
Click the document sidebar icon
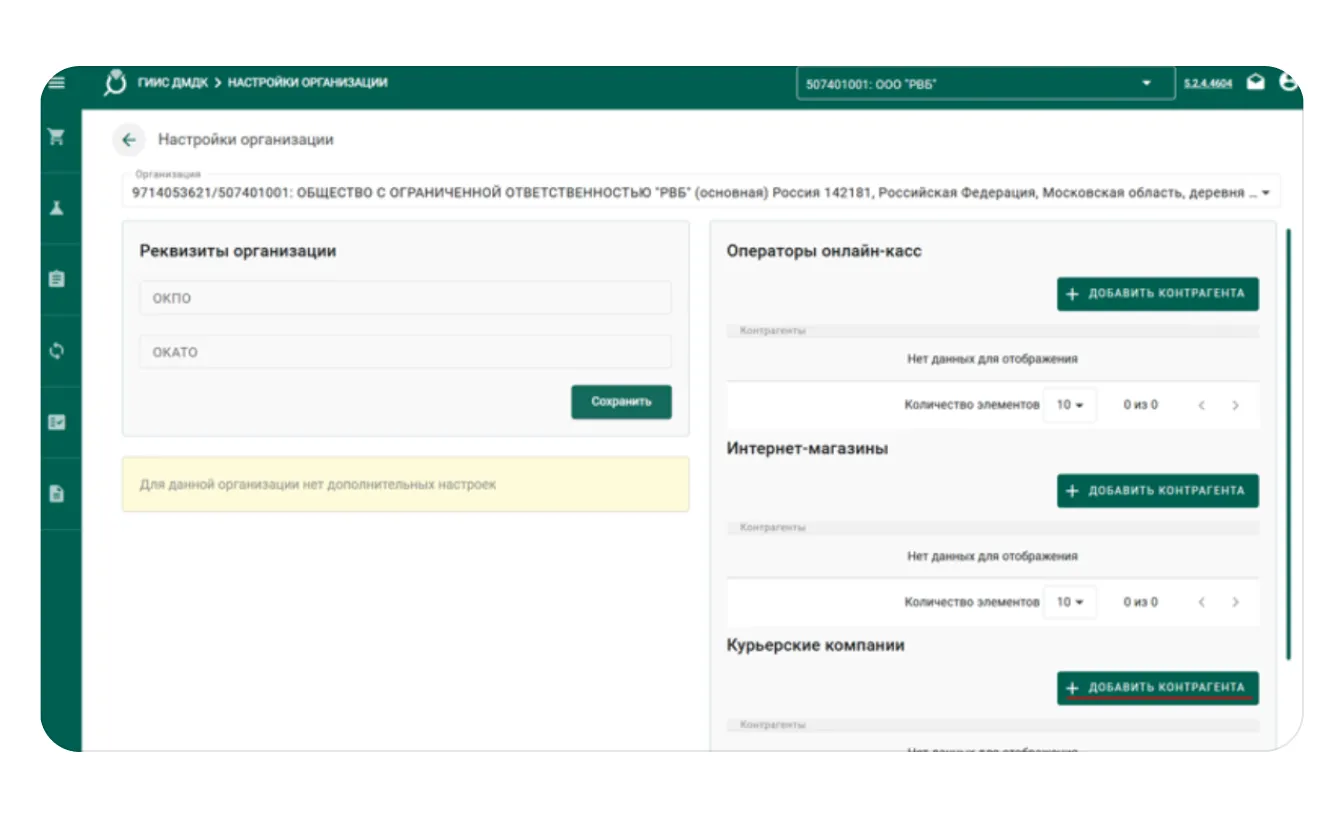(x=57, y=493)
